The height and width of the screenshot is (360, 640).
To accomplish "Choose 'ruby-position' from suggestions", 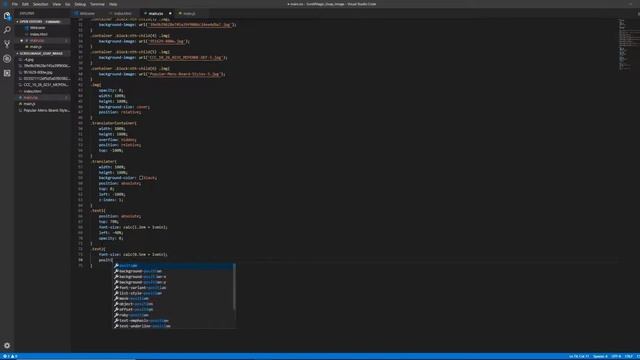I will [173, 315].
